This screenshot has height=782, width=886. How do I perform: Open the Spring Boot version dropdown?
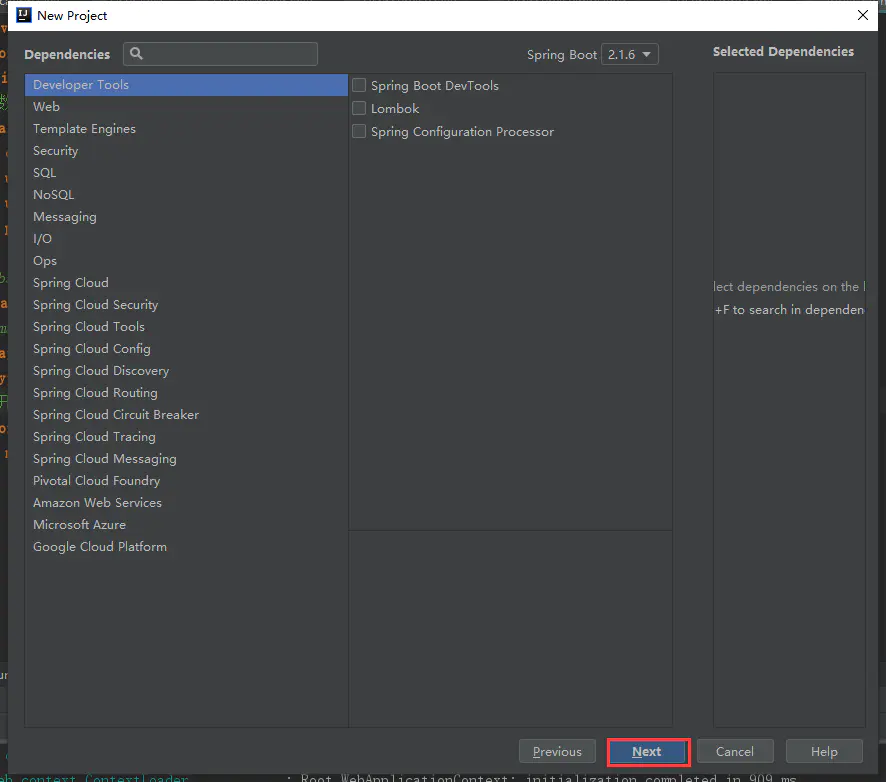point(629,54)
